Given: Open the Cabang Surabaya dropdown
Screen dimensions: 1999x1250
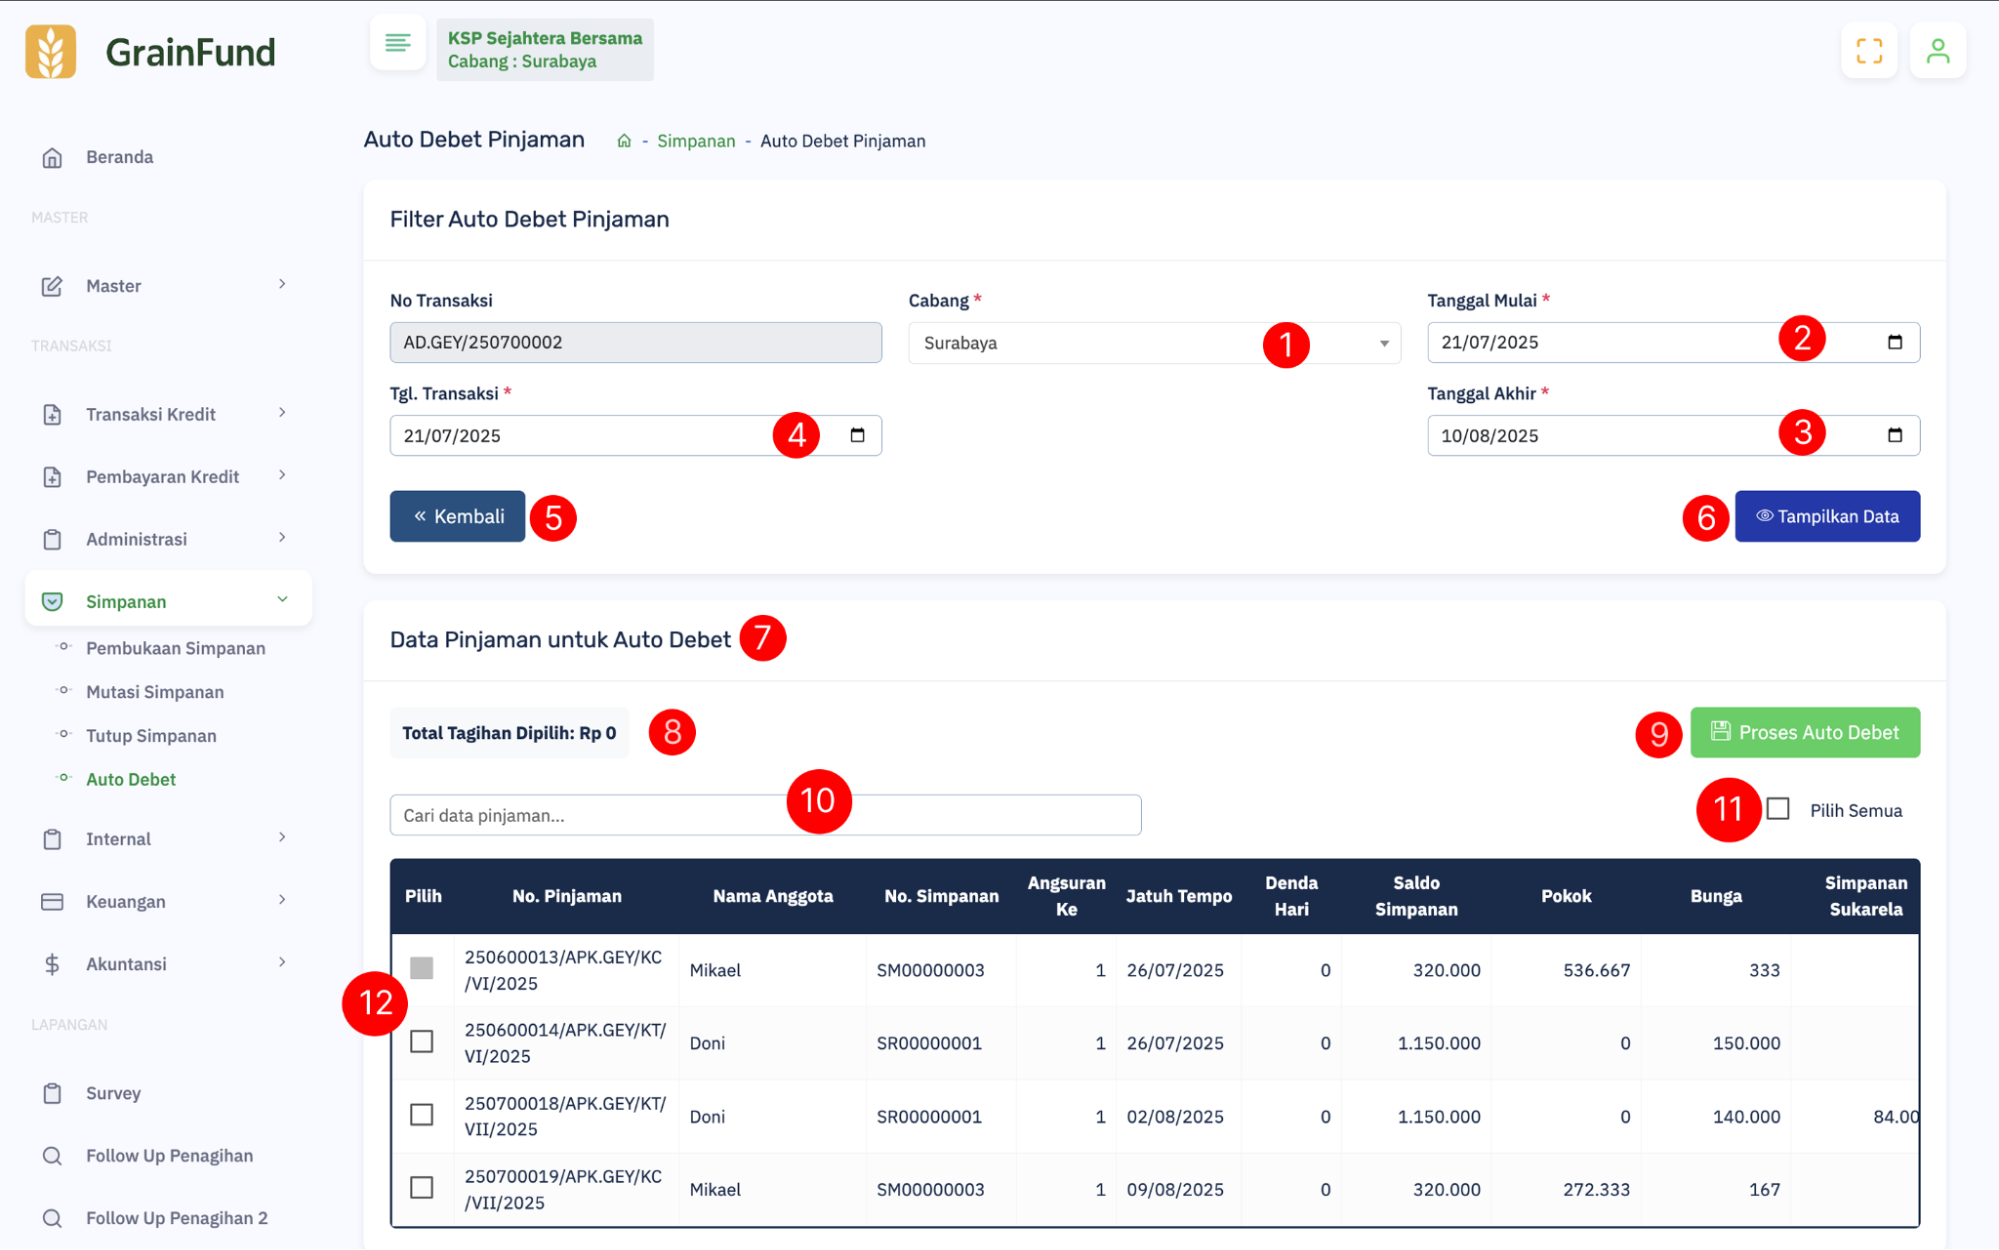Looking at the screenshot, I should coord(1154,343).
